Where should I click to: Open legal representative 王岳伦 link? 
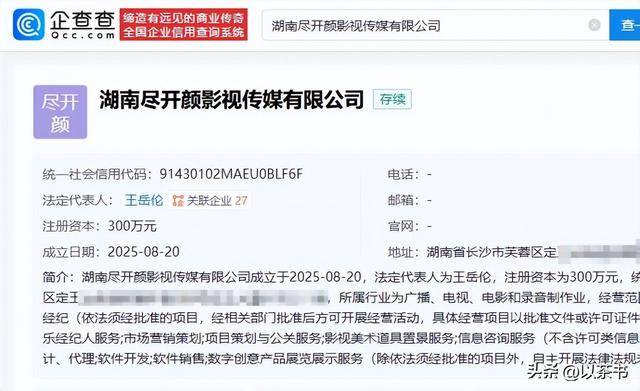pos(144,200)
